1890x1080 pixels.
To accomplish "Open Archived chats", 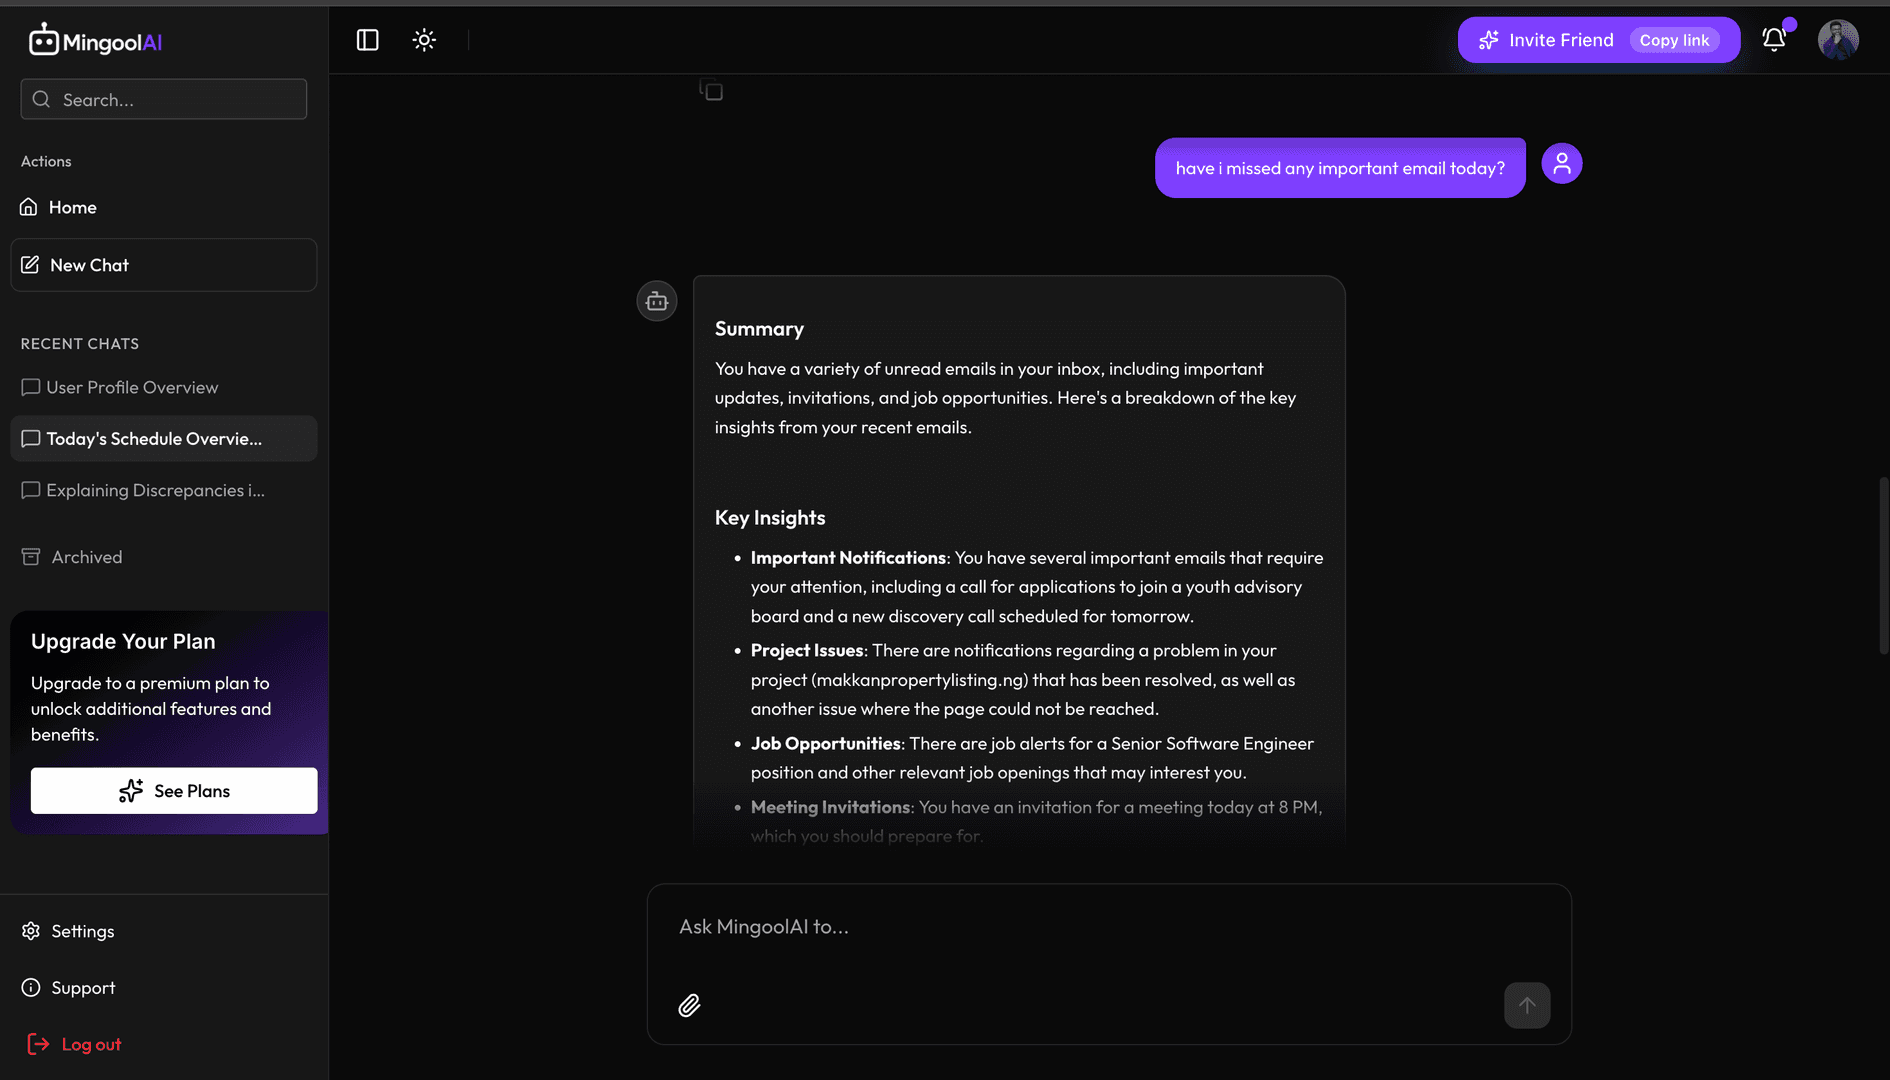I will 72,557.
